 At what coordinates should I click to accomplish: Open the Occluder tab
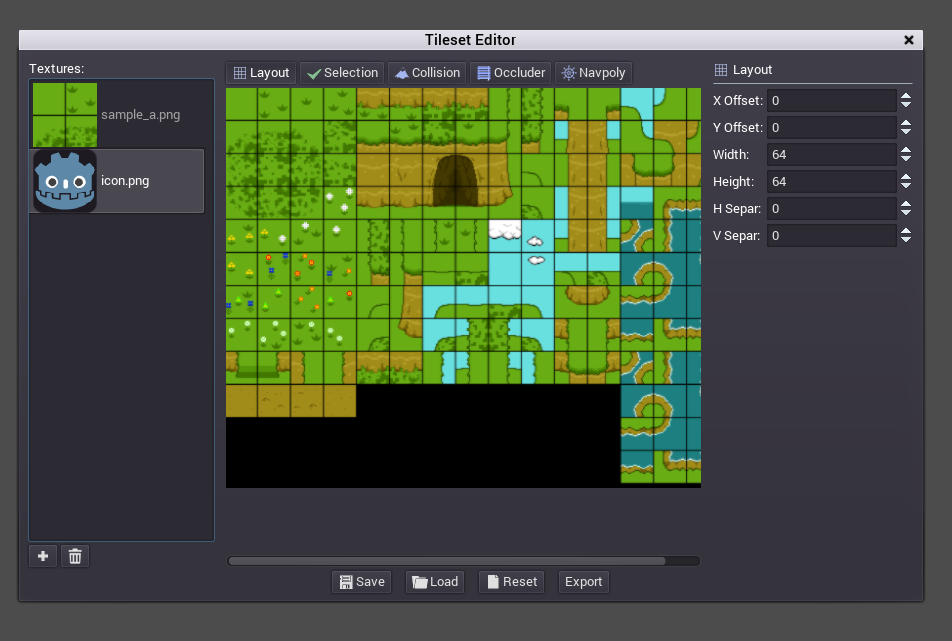pyautogui.click(x=510, y=73)
